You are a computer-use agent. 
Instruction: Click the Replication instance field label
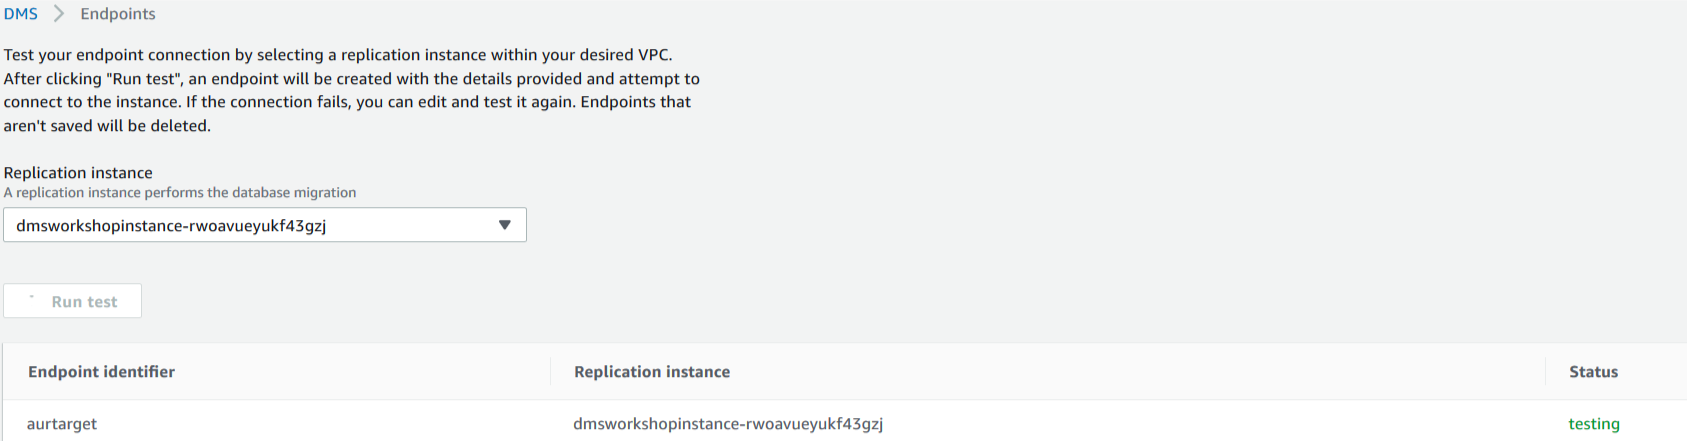tap(78, 173)
